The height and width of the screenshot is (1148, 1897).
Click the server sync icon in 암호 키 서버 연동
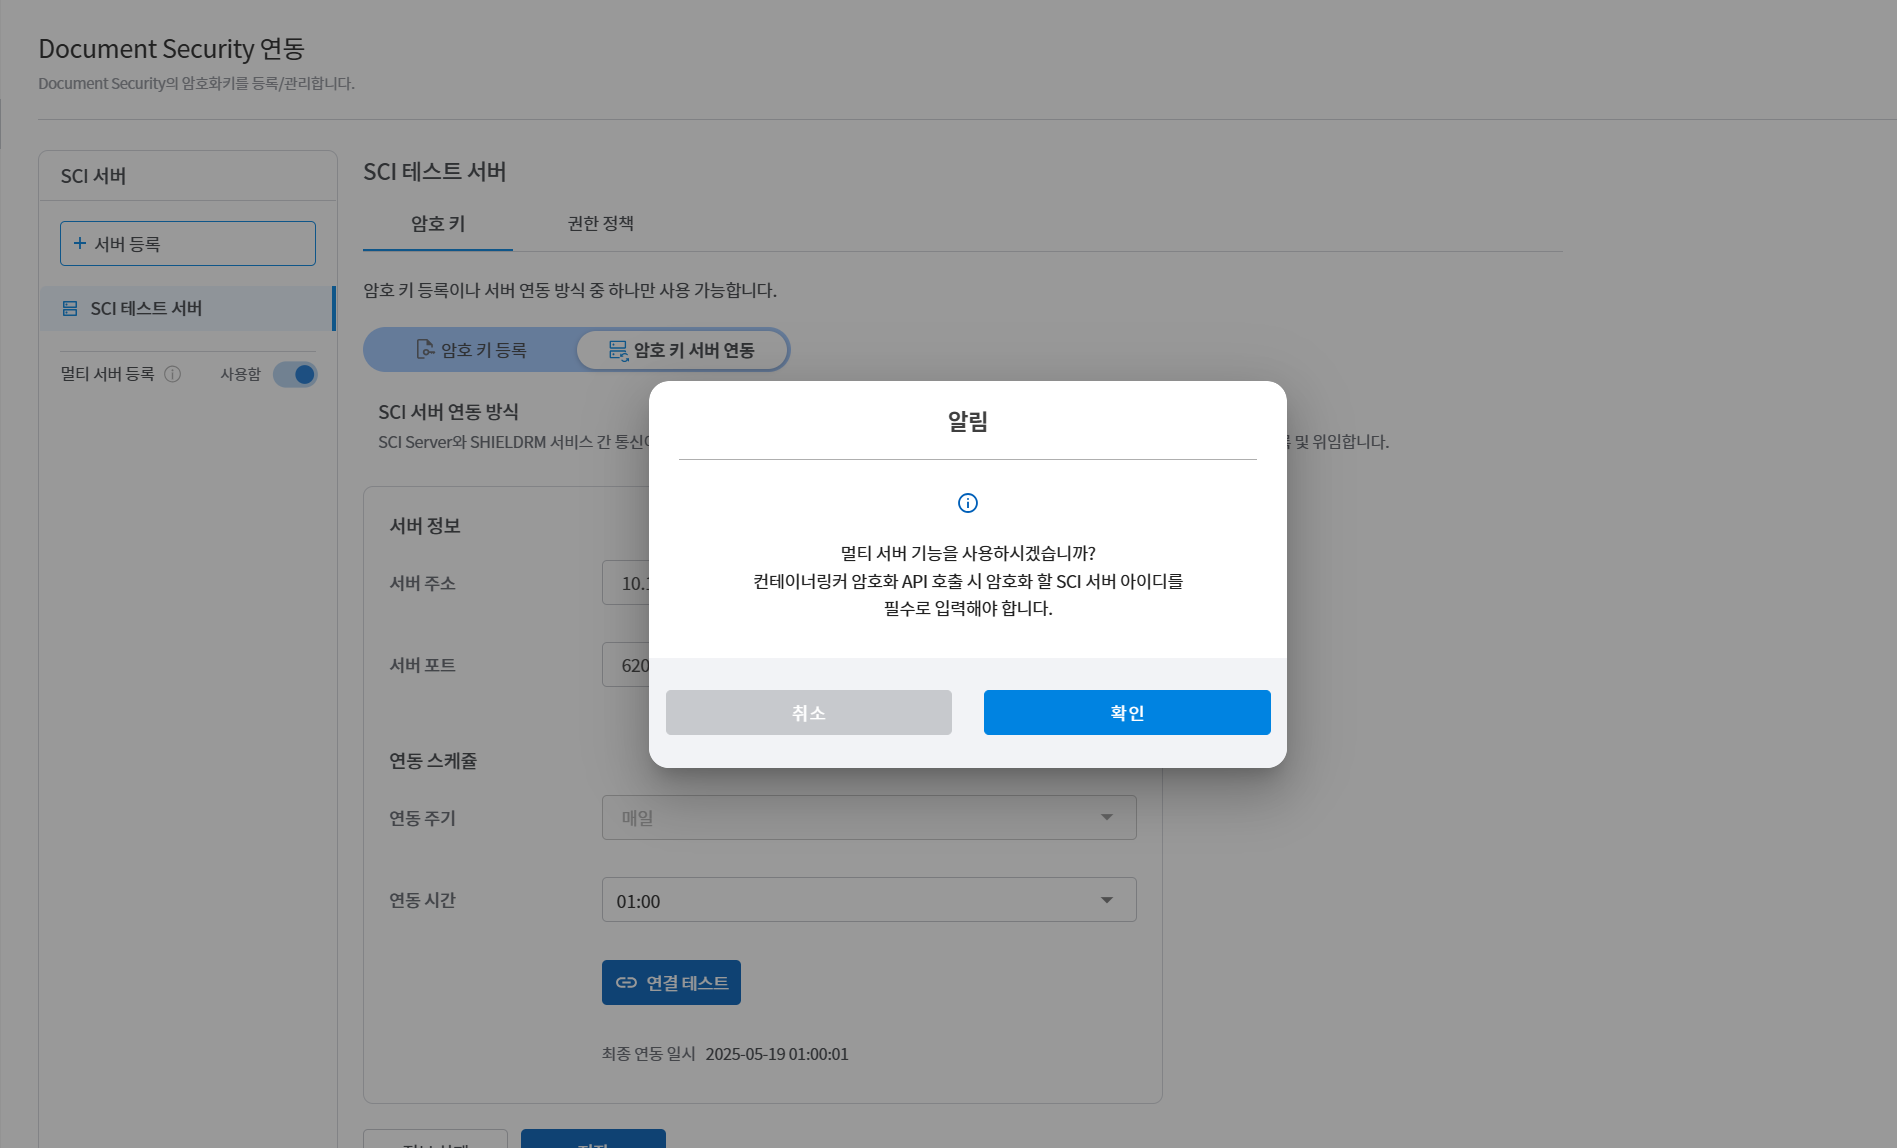click(619, 350)
